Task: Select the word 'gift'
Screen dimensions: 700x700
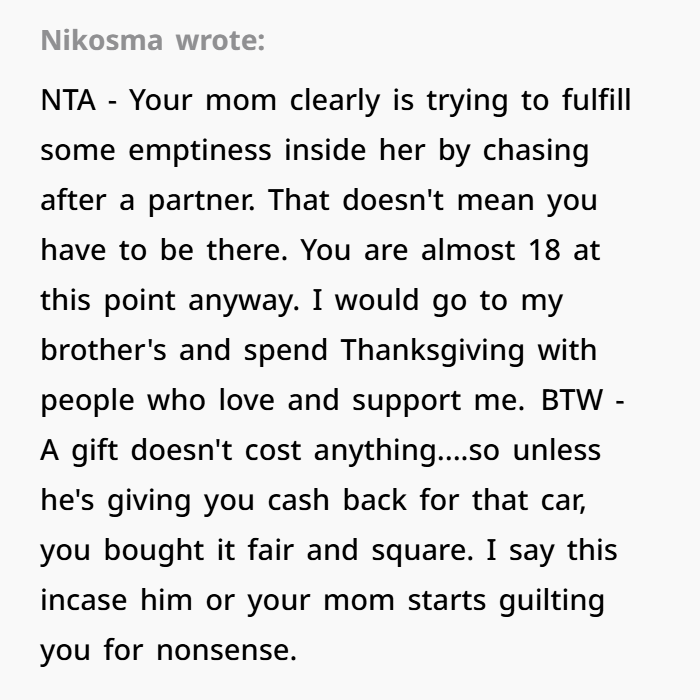Action: tap(95, 450)
